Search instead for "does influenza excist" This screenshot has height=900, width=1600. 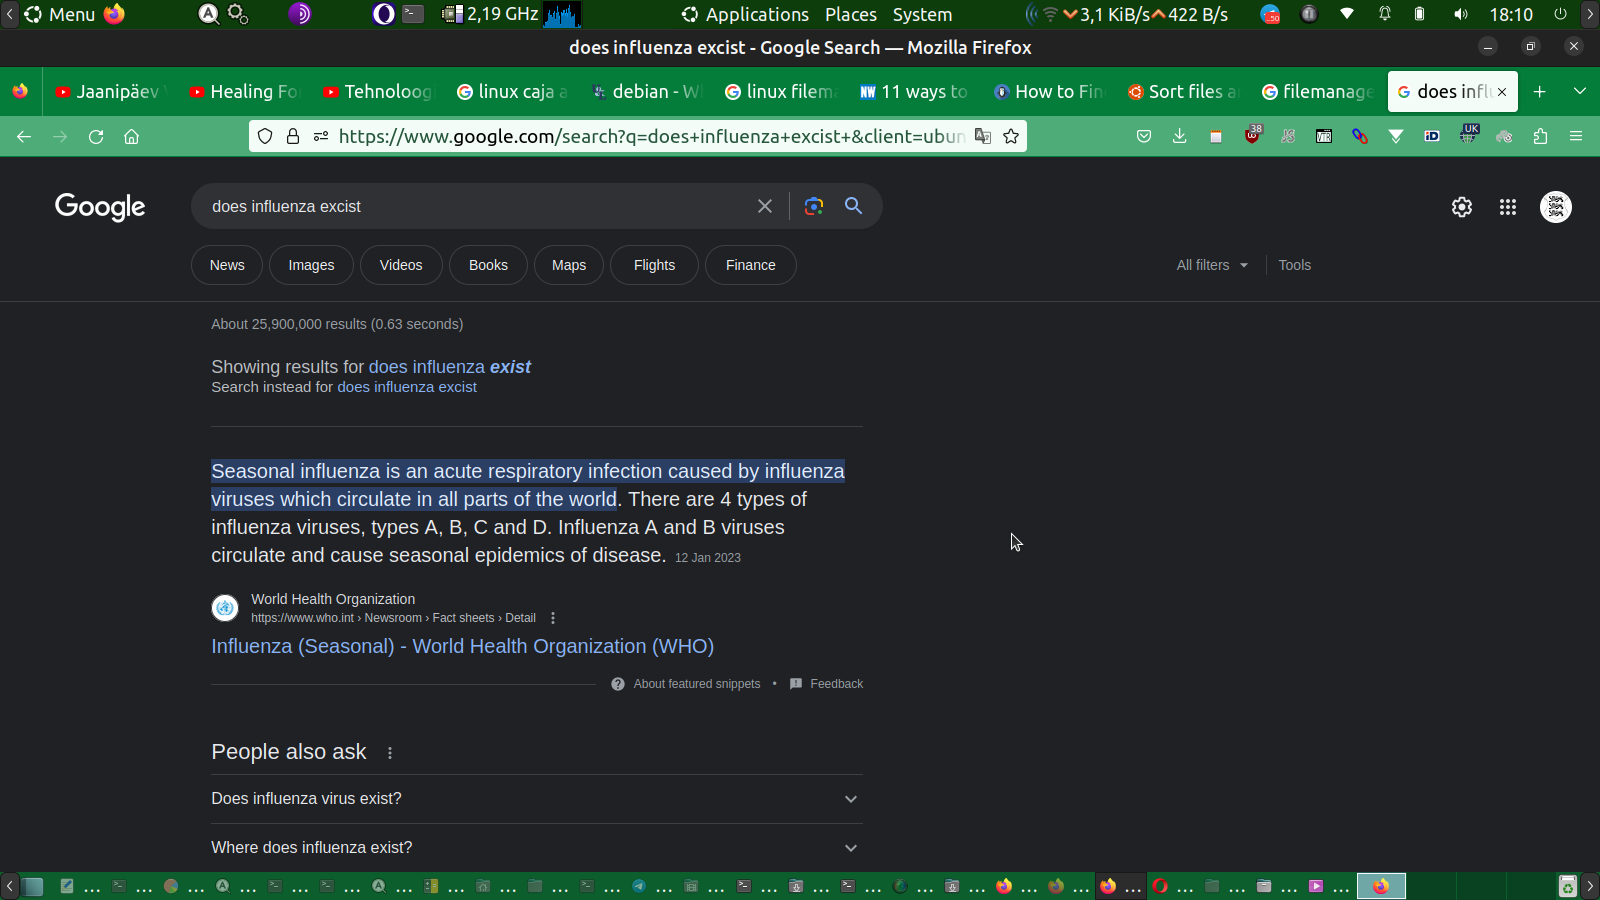(x=407, y=387)
